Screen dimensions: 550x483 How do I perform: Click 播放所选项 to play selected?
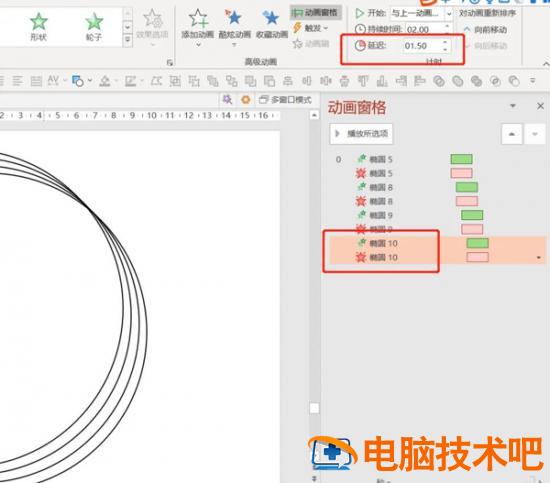pos(361,134)
